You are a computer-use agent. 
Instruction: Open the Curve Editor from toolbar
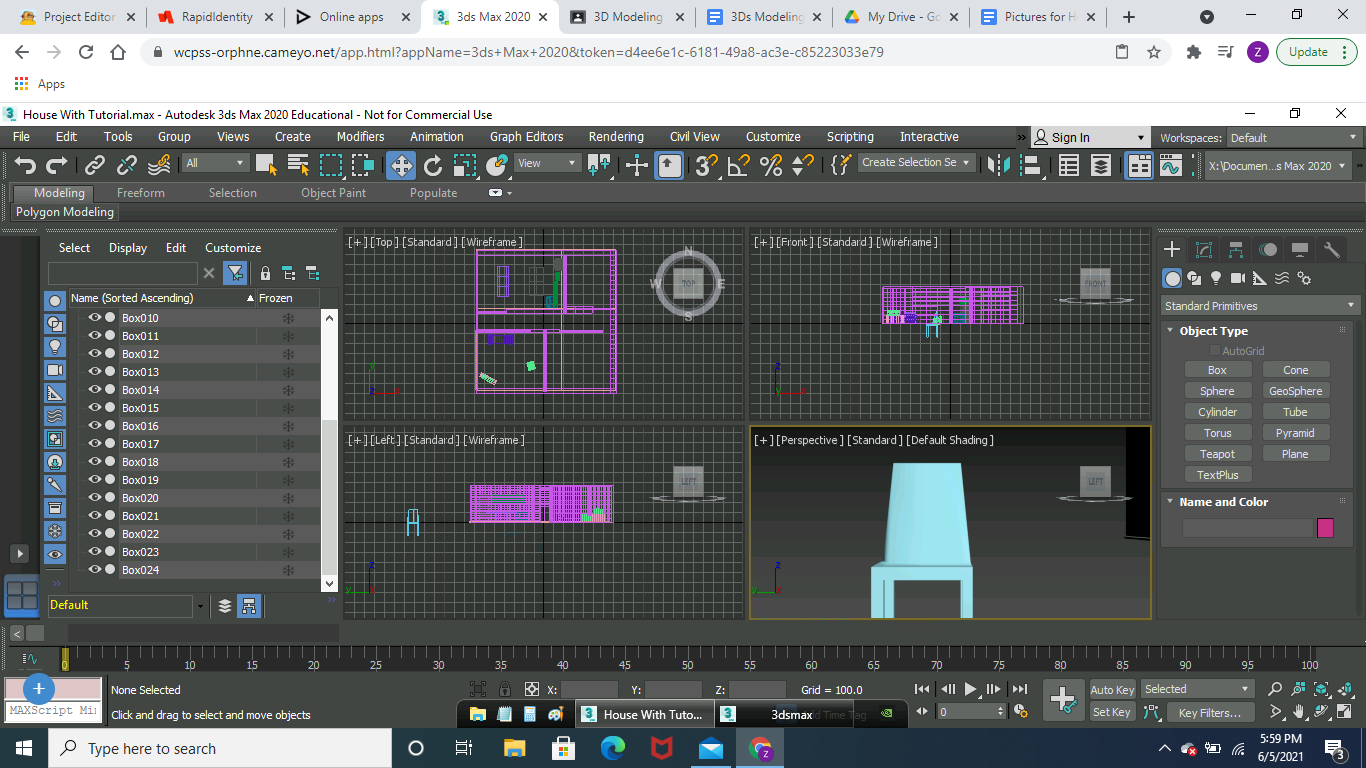click(1171, 165)
